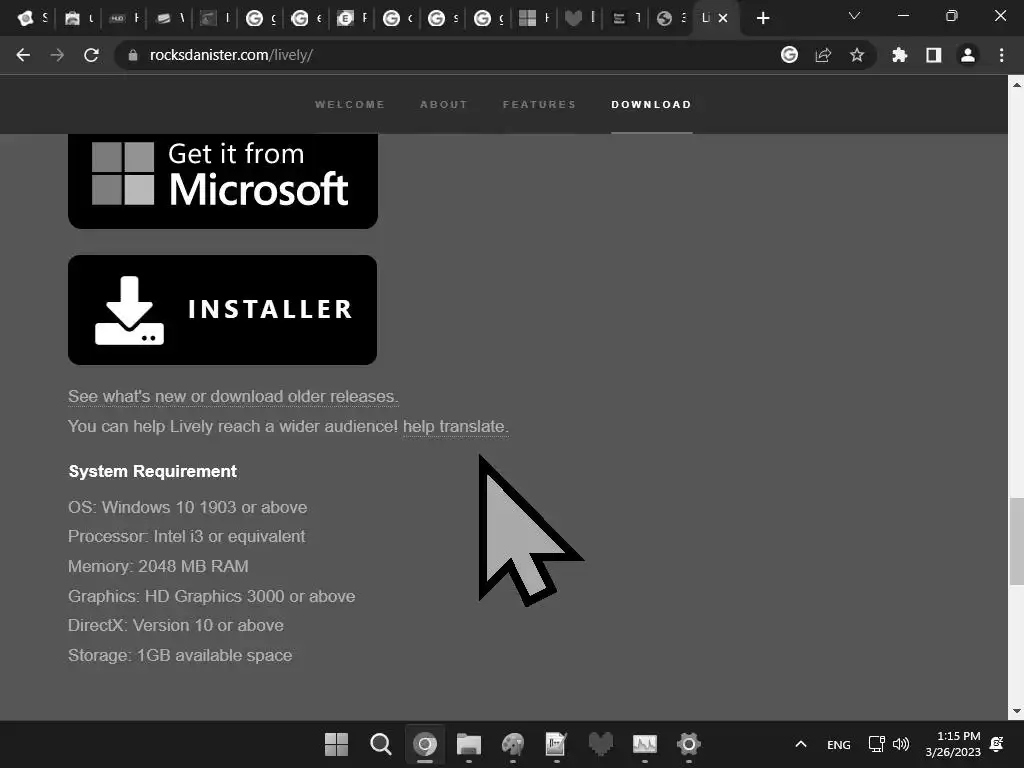1024x768 pixels.
Task: Click the Memory: 2048 MB RAM line
Action: (x=158, y=566)
